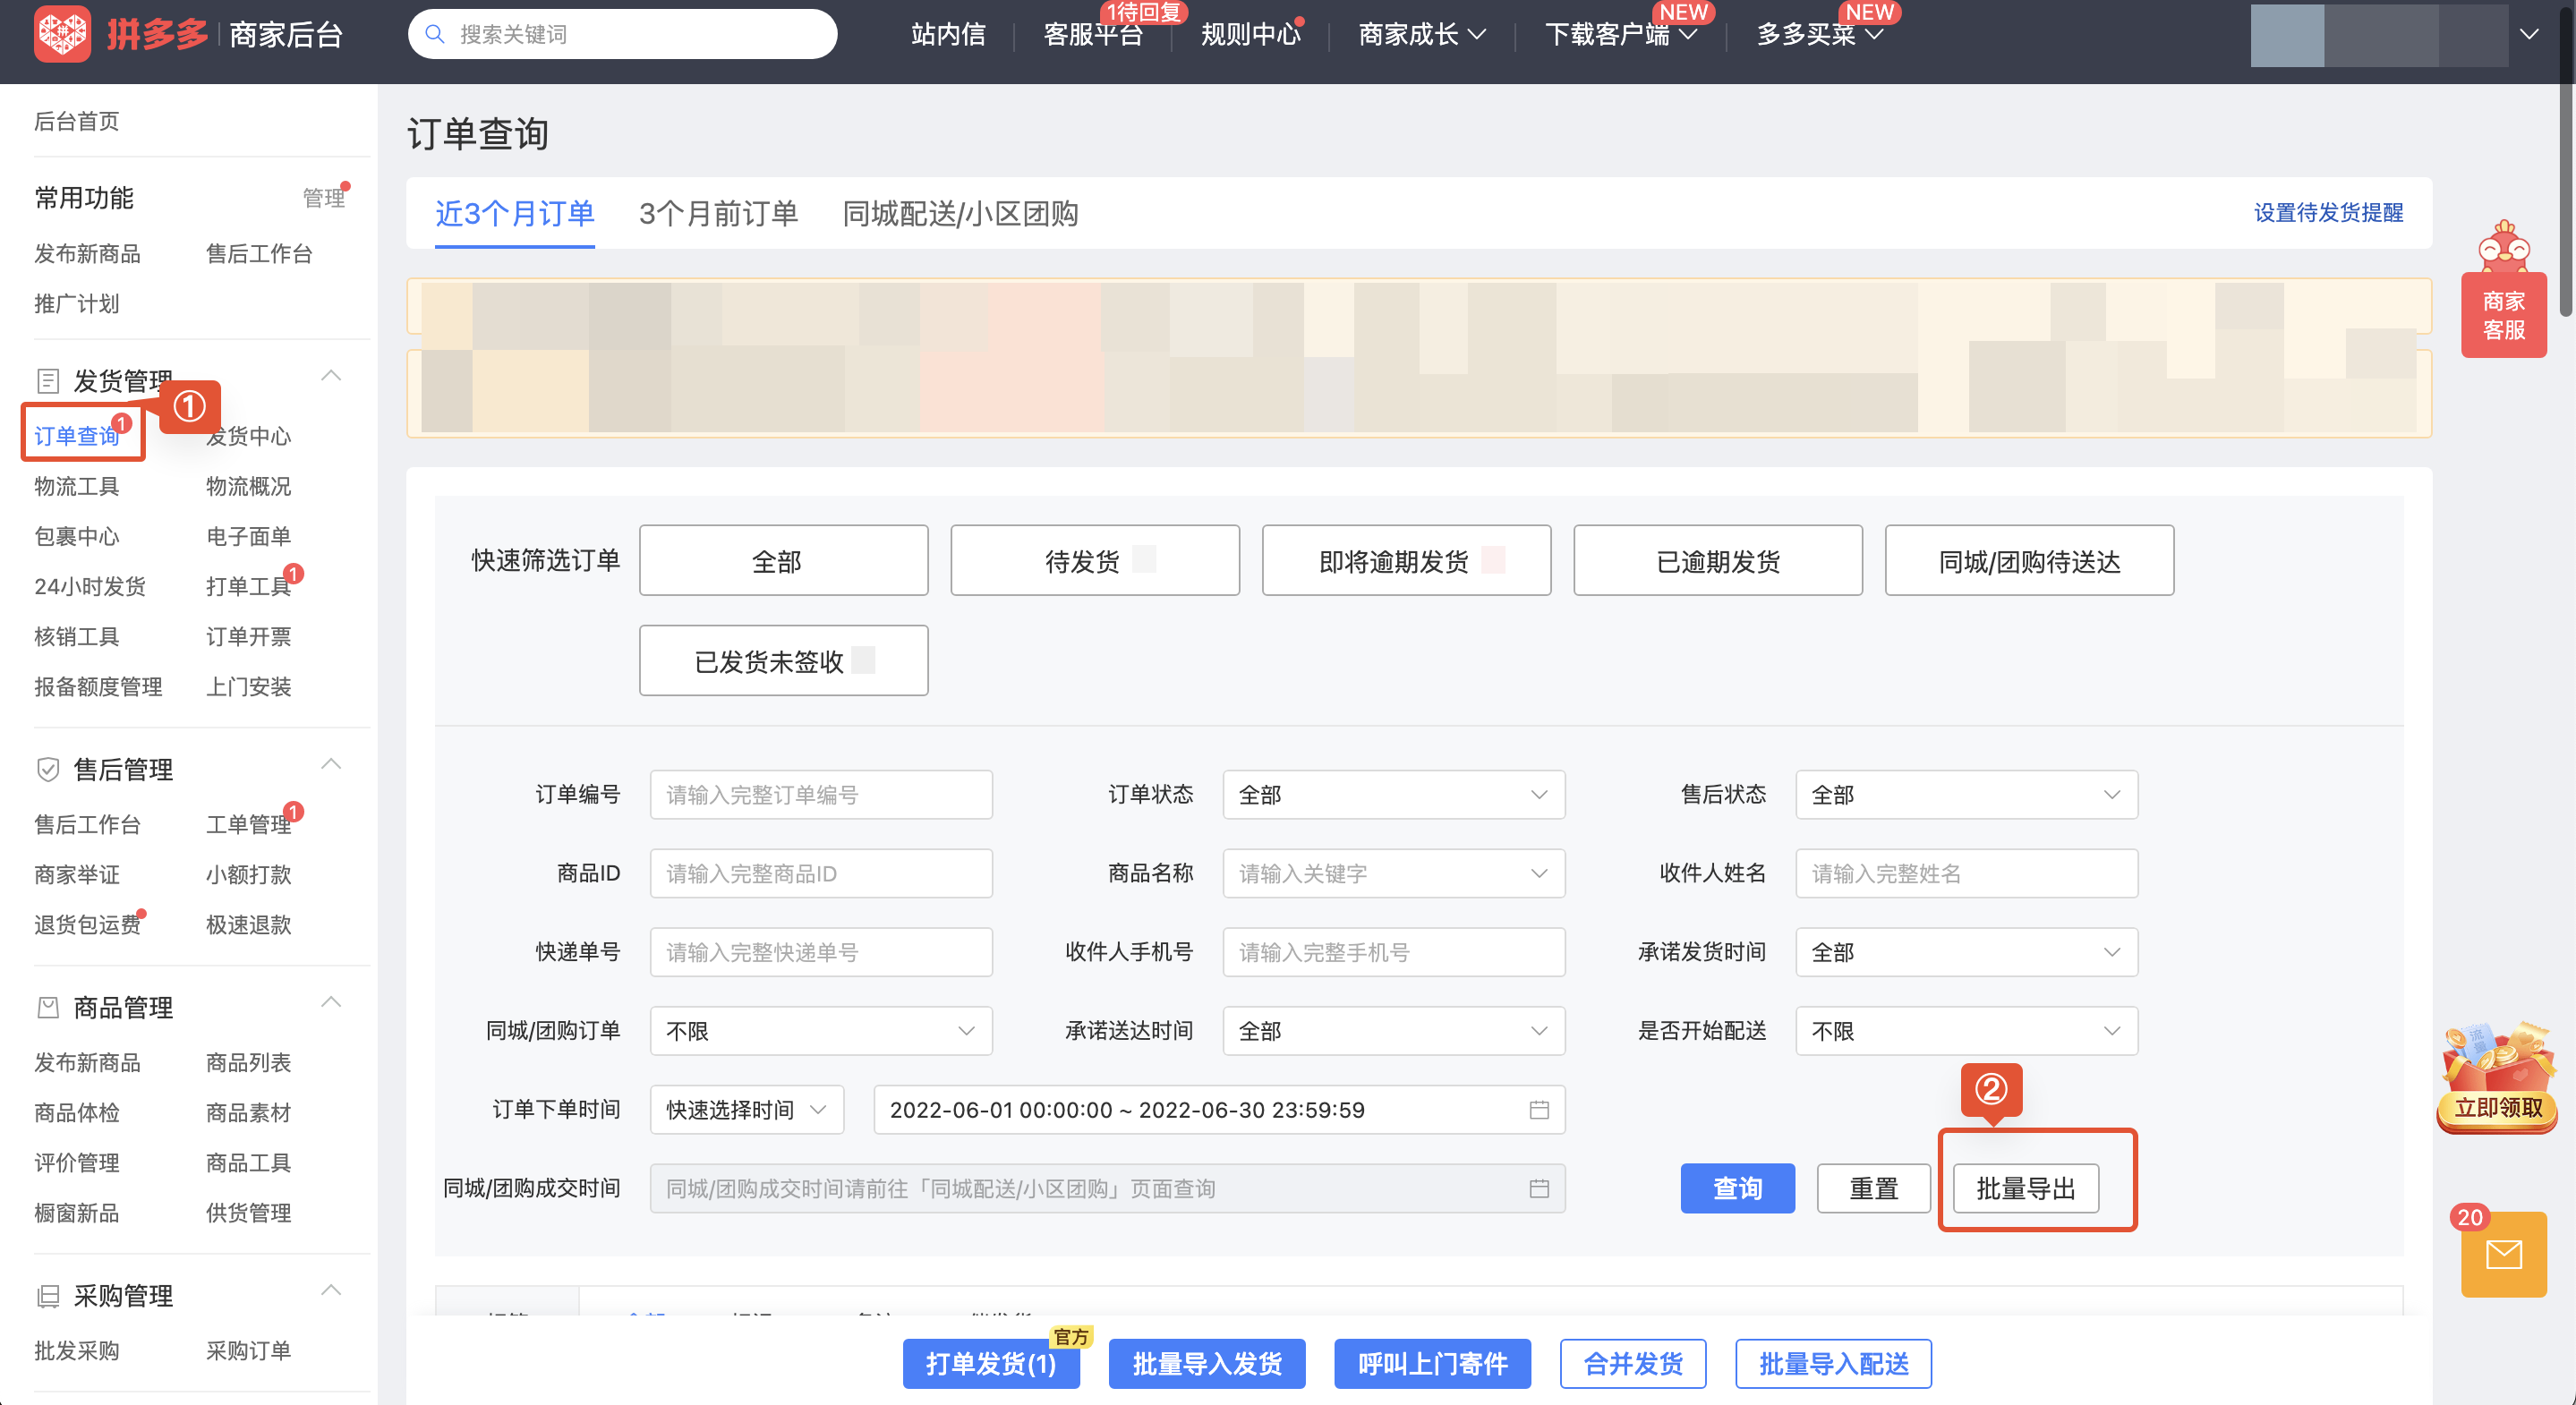2576x1405 pixels.
Task: Click the 批量导入配送 button
Action: click(x=1833, y=1363)
